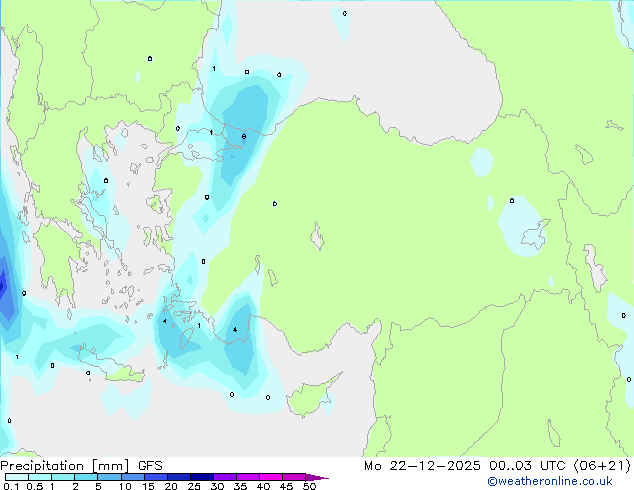Click the "25" legend scale label

pyautogui.click(x=194, y=486)
